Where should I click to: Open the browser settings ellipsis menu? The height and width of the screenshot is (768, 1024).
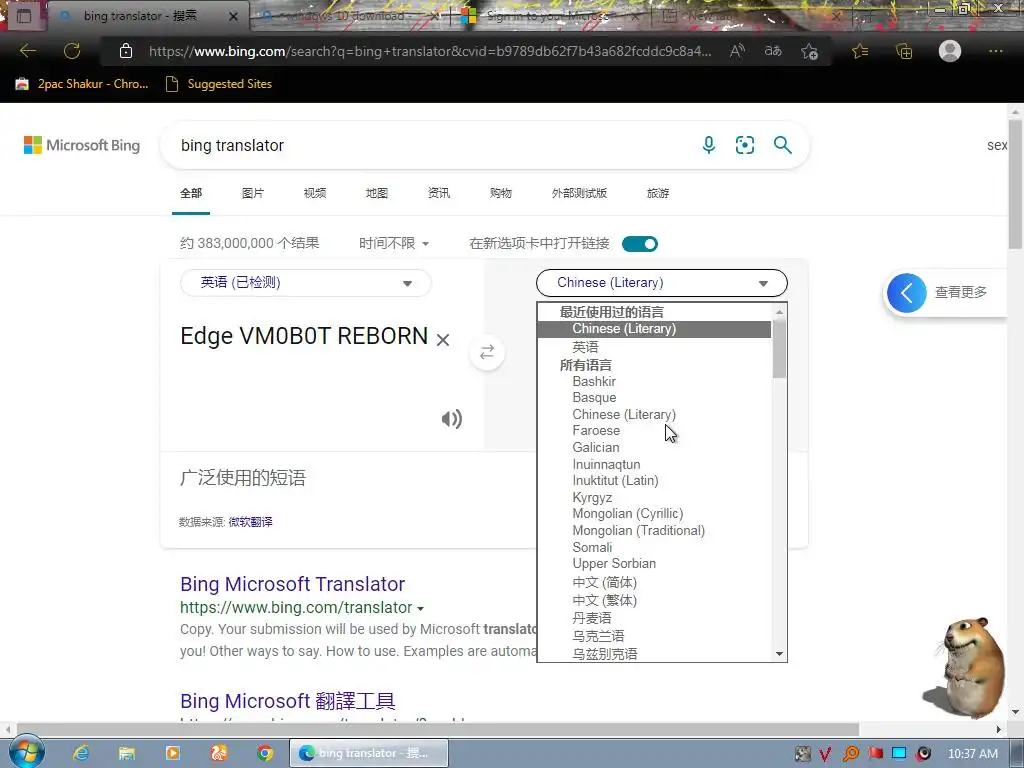(995, 51)
